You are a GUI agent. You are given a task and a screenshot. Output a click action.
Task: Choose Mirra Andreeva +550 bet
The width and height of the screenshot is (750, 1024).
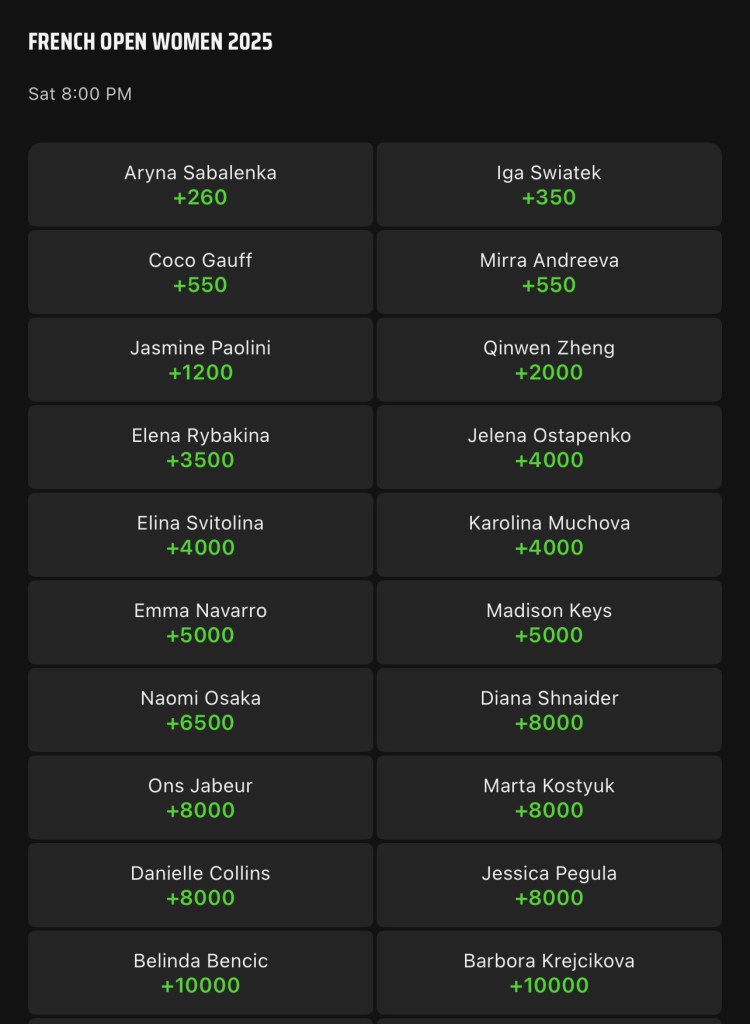[549, 272]
